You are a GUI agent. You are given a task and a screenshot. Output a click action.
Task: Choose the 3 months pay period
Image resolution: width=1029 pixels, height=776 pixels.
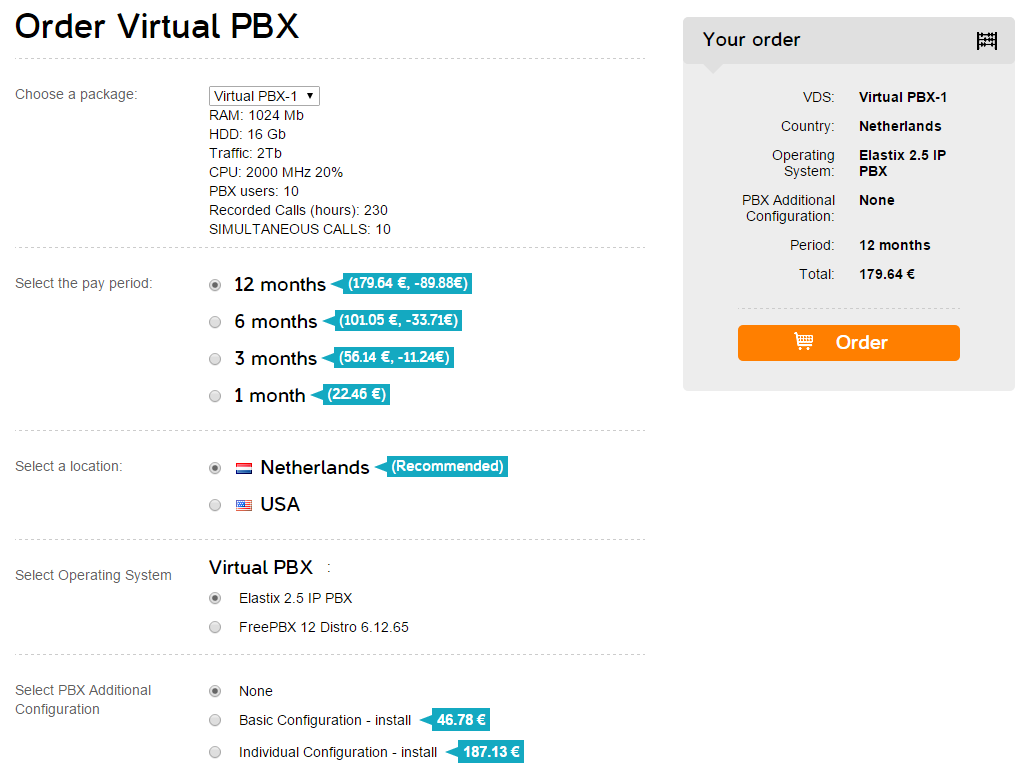pos(215,359)
